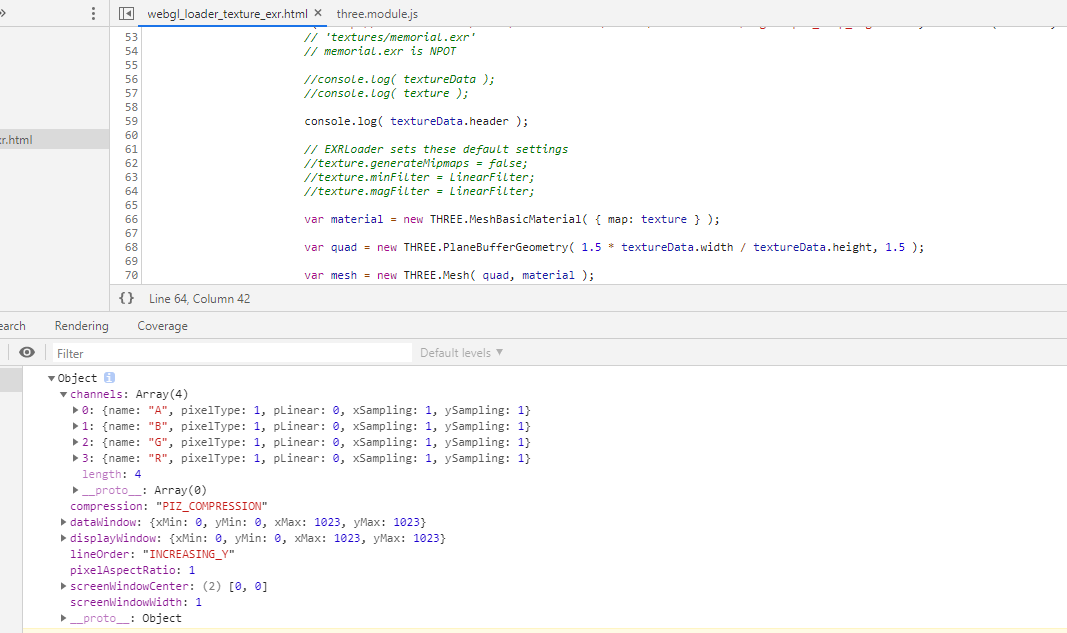Expand channel 0 entry named A
The height and width of the screenshot is (633, 1067).
[x=76, y=410]
